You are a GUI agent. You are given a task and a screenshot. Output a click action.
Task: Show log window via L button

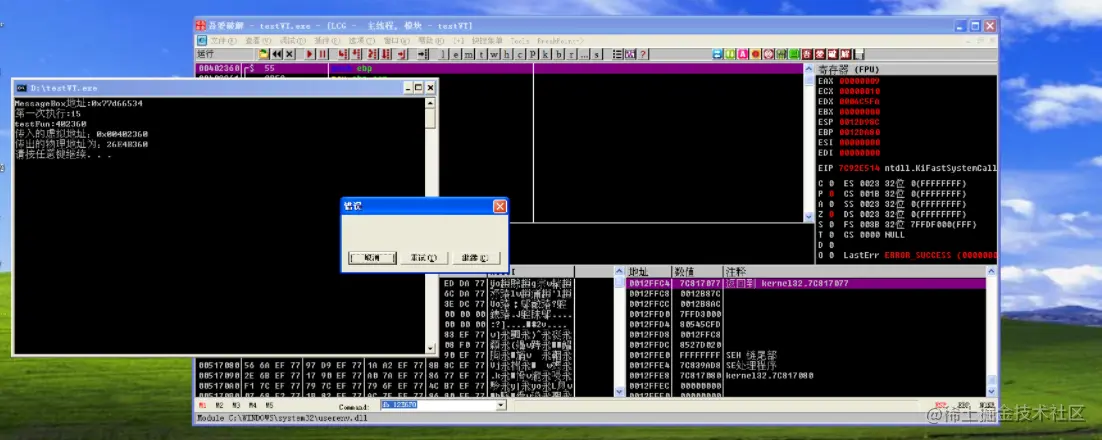click(x=443, y=54)
